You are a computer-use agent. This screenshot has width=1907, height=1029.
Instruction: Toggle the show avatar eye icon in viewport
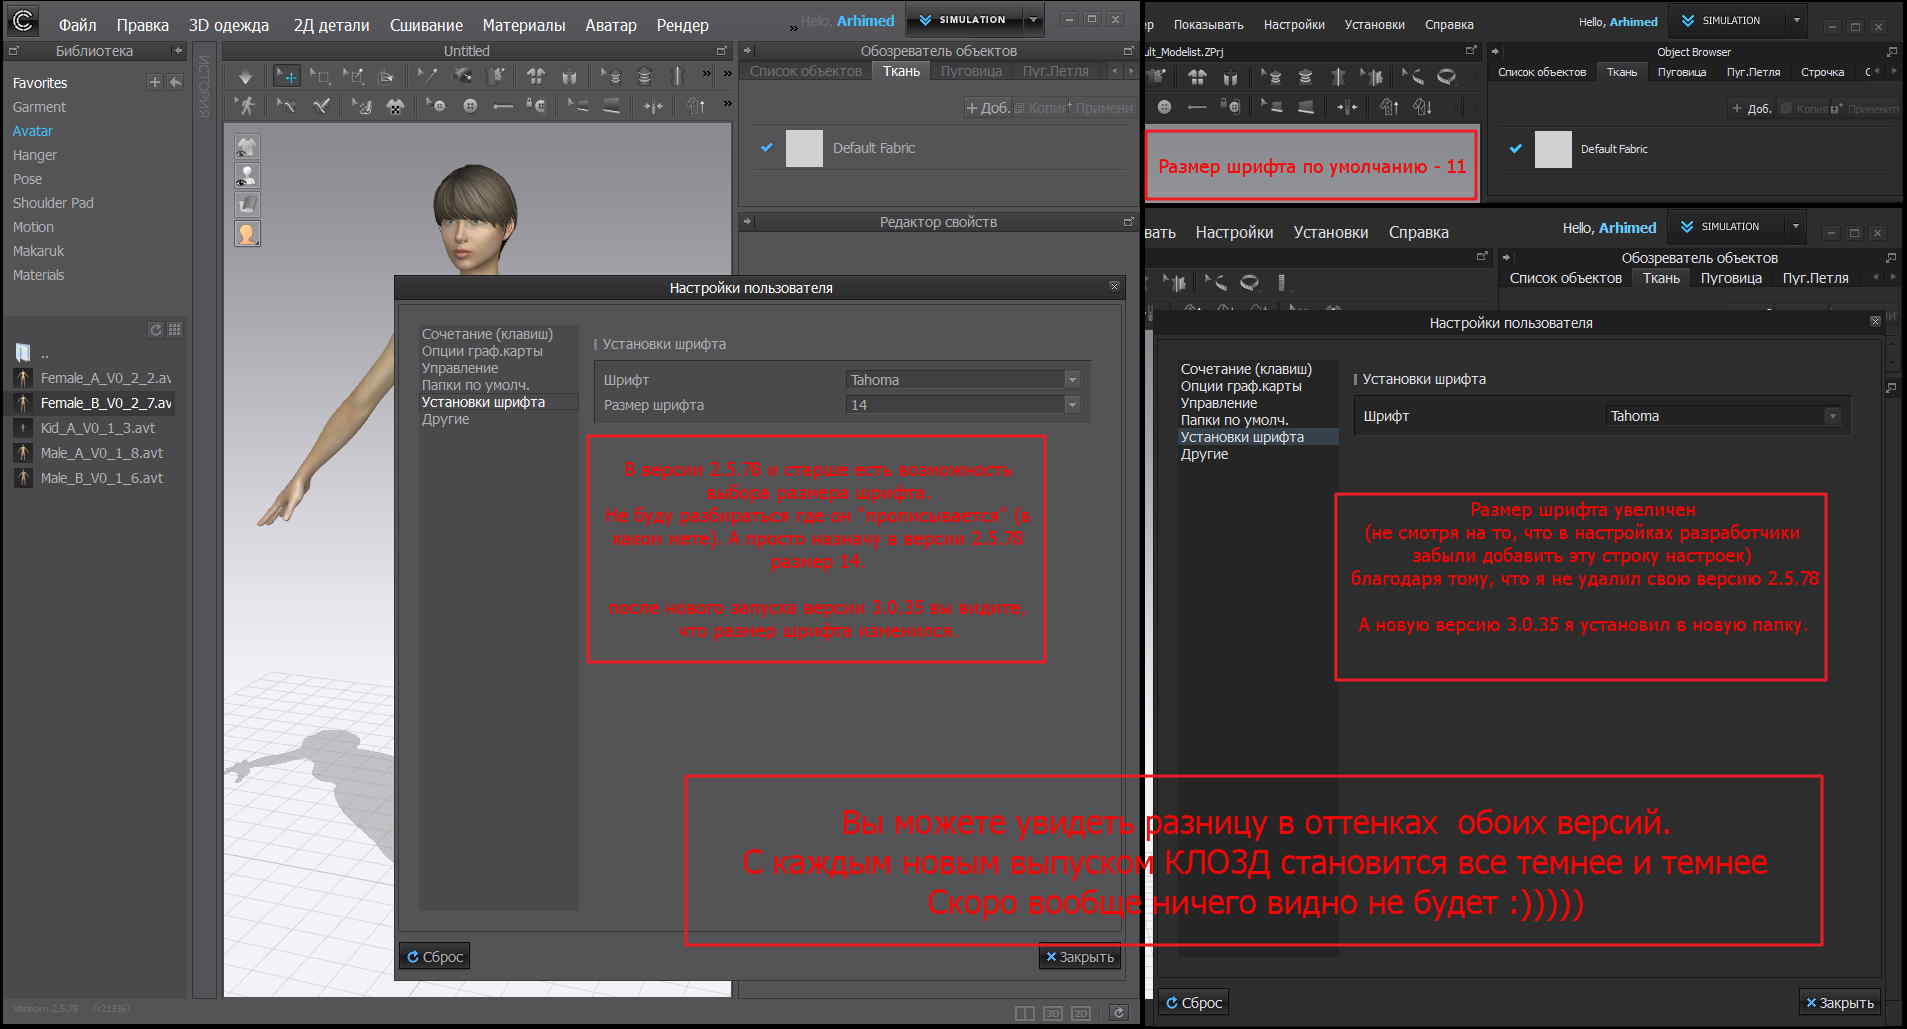pyautogui.click(x=247, y=176)
